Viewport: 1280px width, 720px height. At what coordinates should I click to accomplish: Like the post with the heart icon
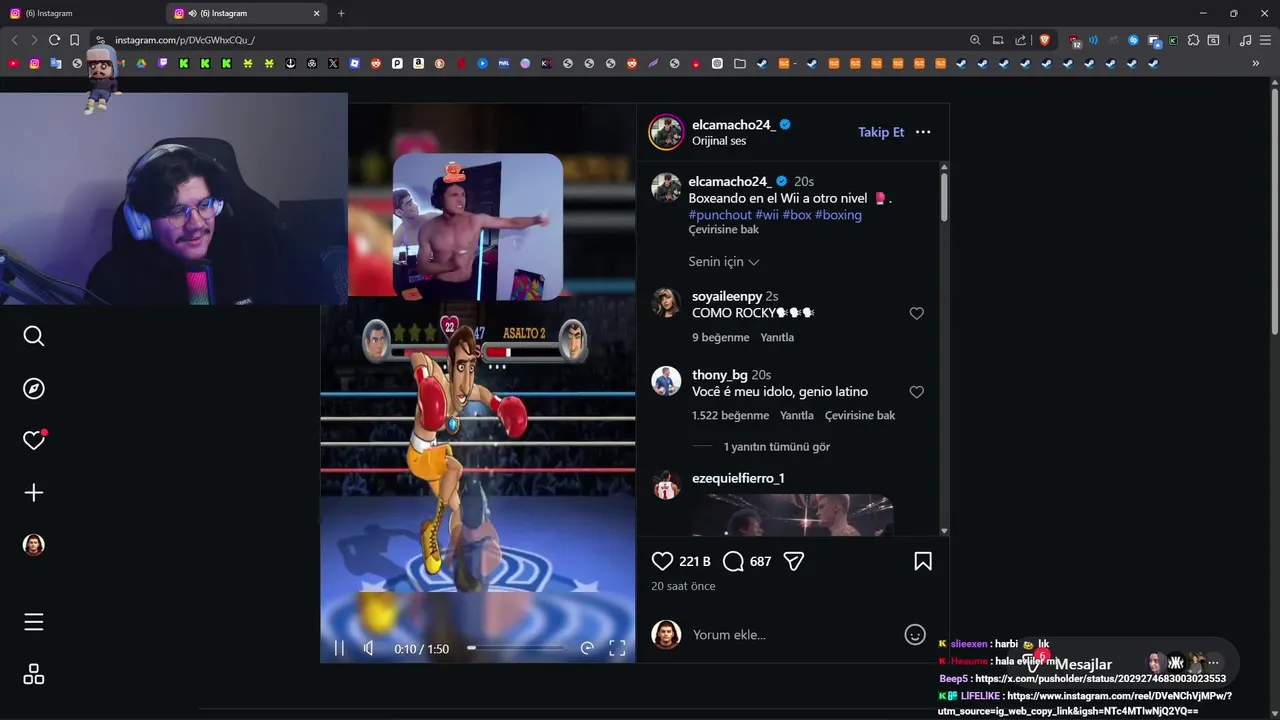click(662, 561)
